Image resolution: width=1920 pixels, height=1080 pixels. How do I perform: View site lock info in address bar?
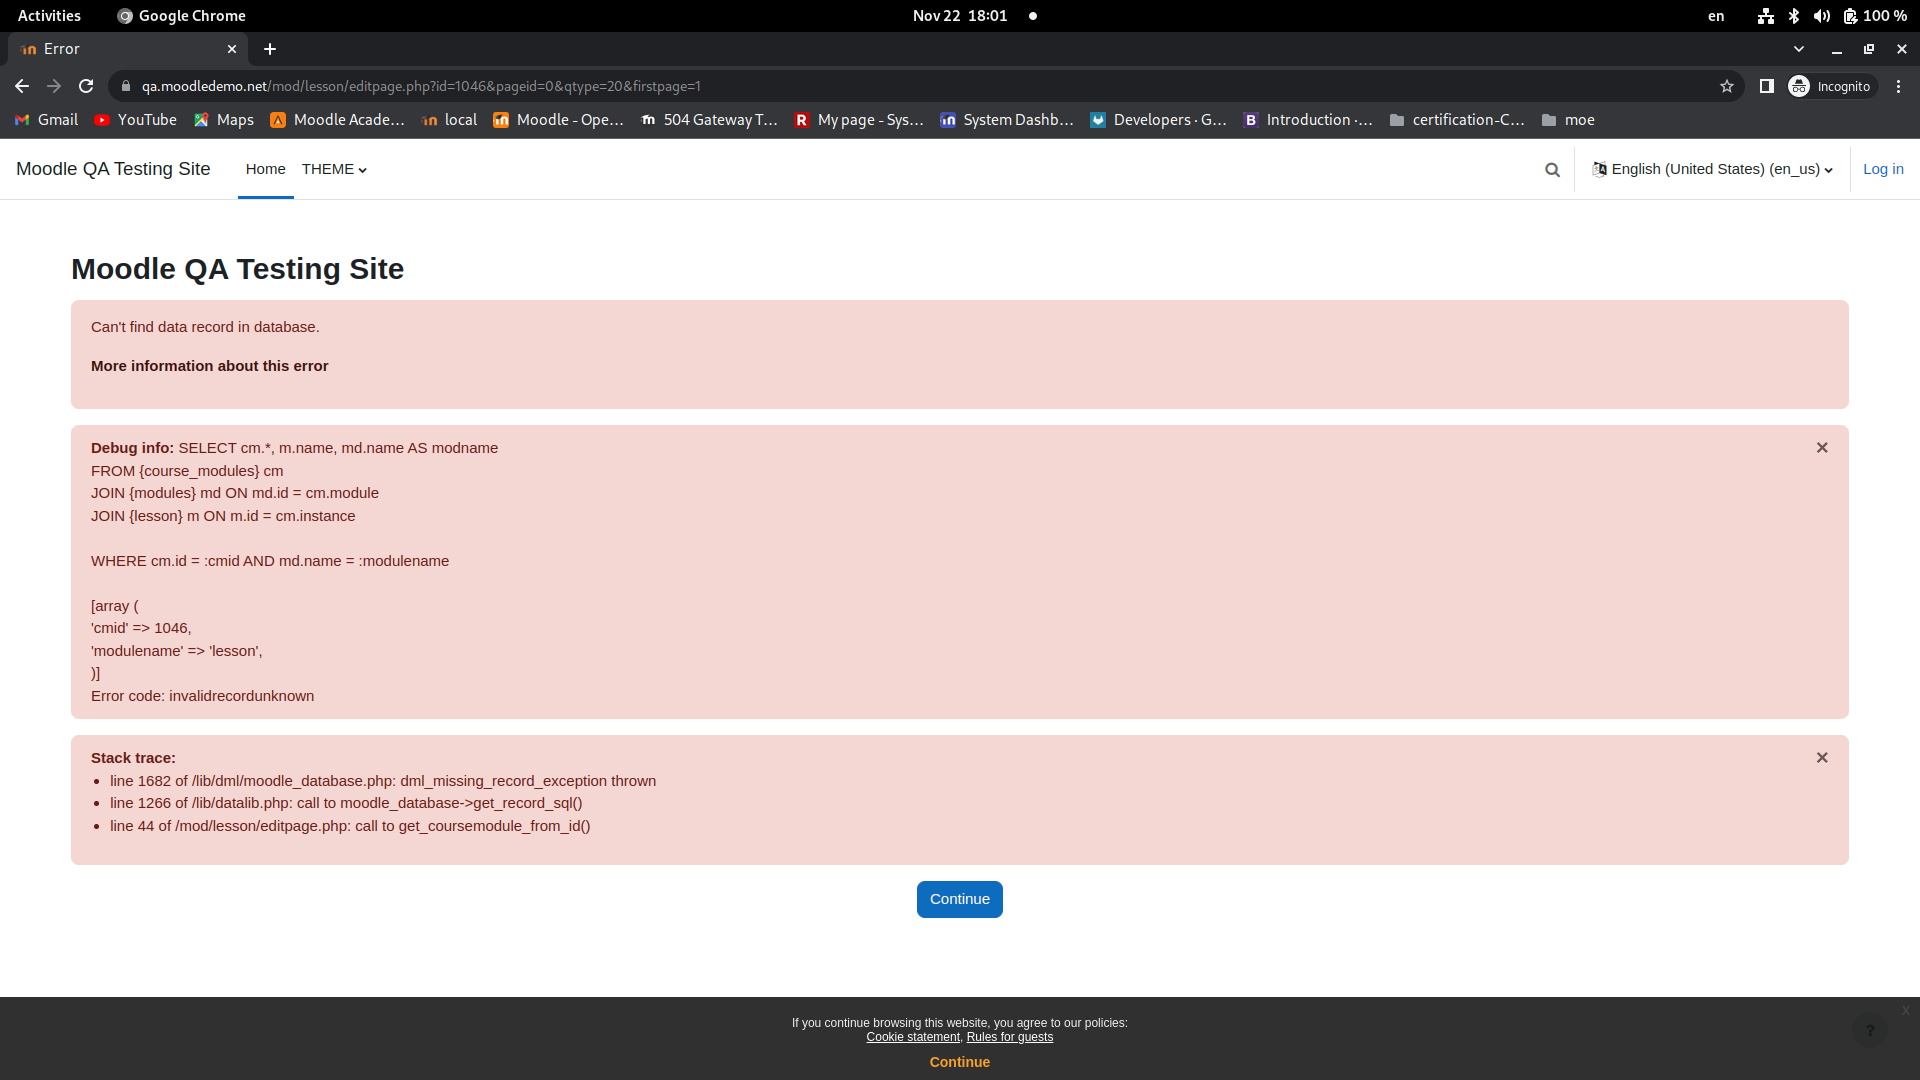[x=125, y=86]
